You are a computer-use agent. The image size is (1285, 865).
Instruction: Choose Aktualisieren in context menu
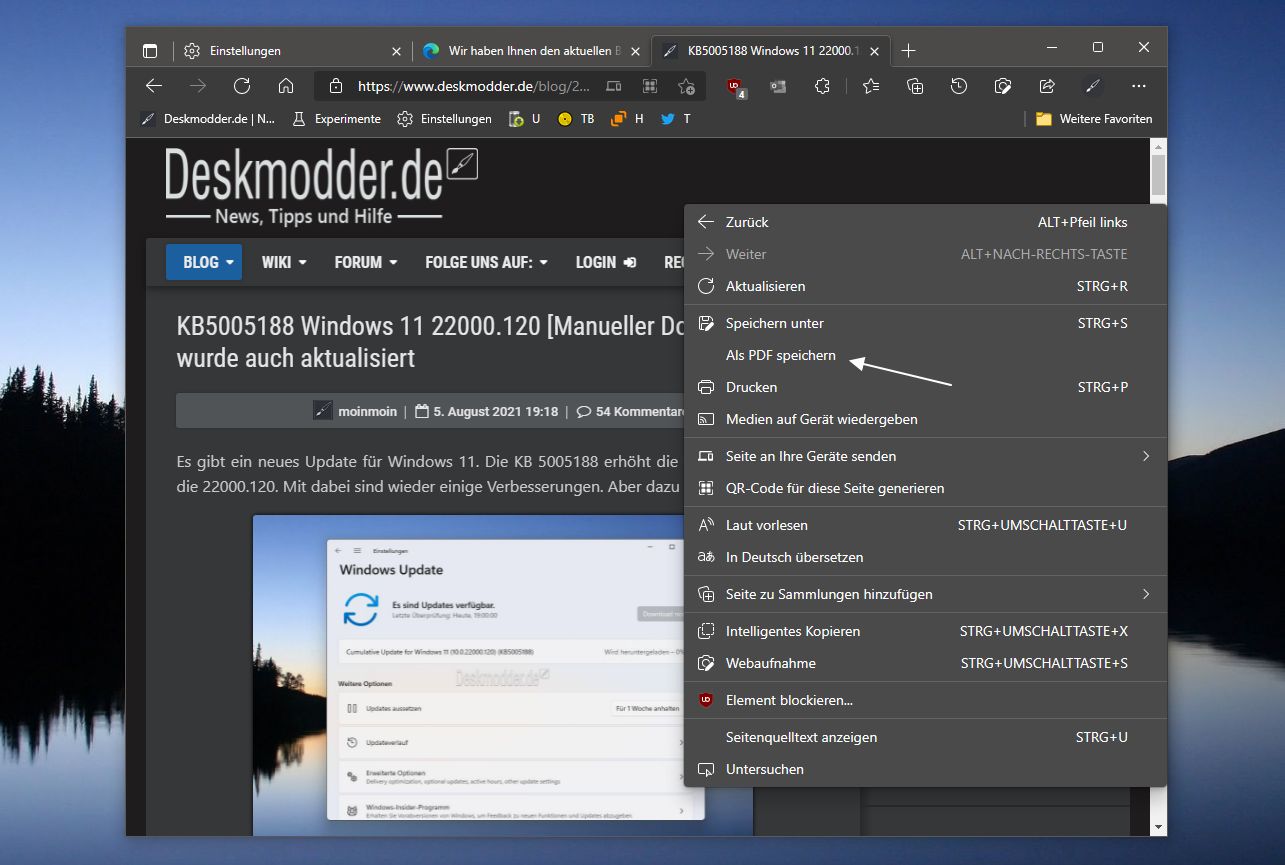(926, 286)
